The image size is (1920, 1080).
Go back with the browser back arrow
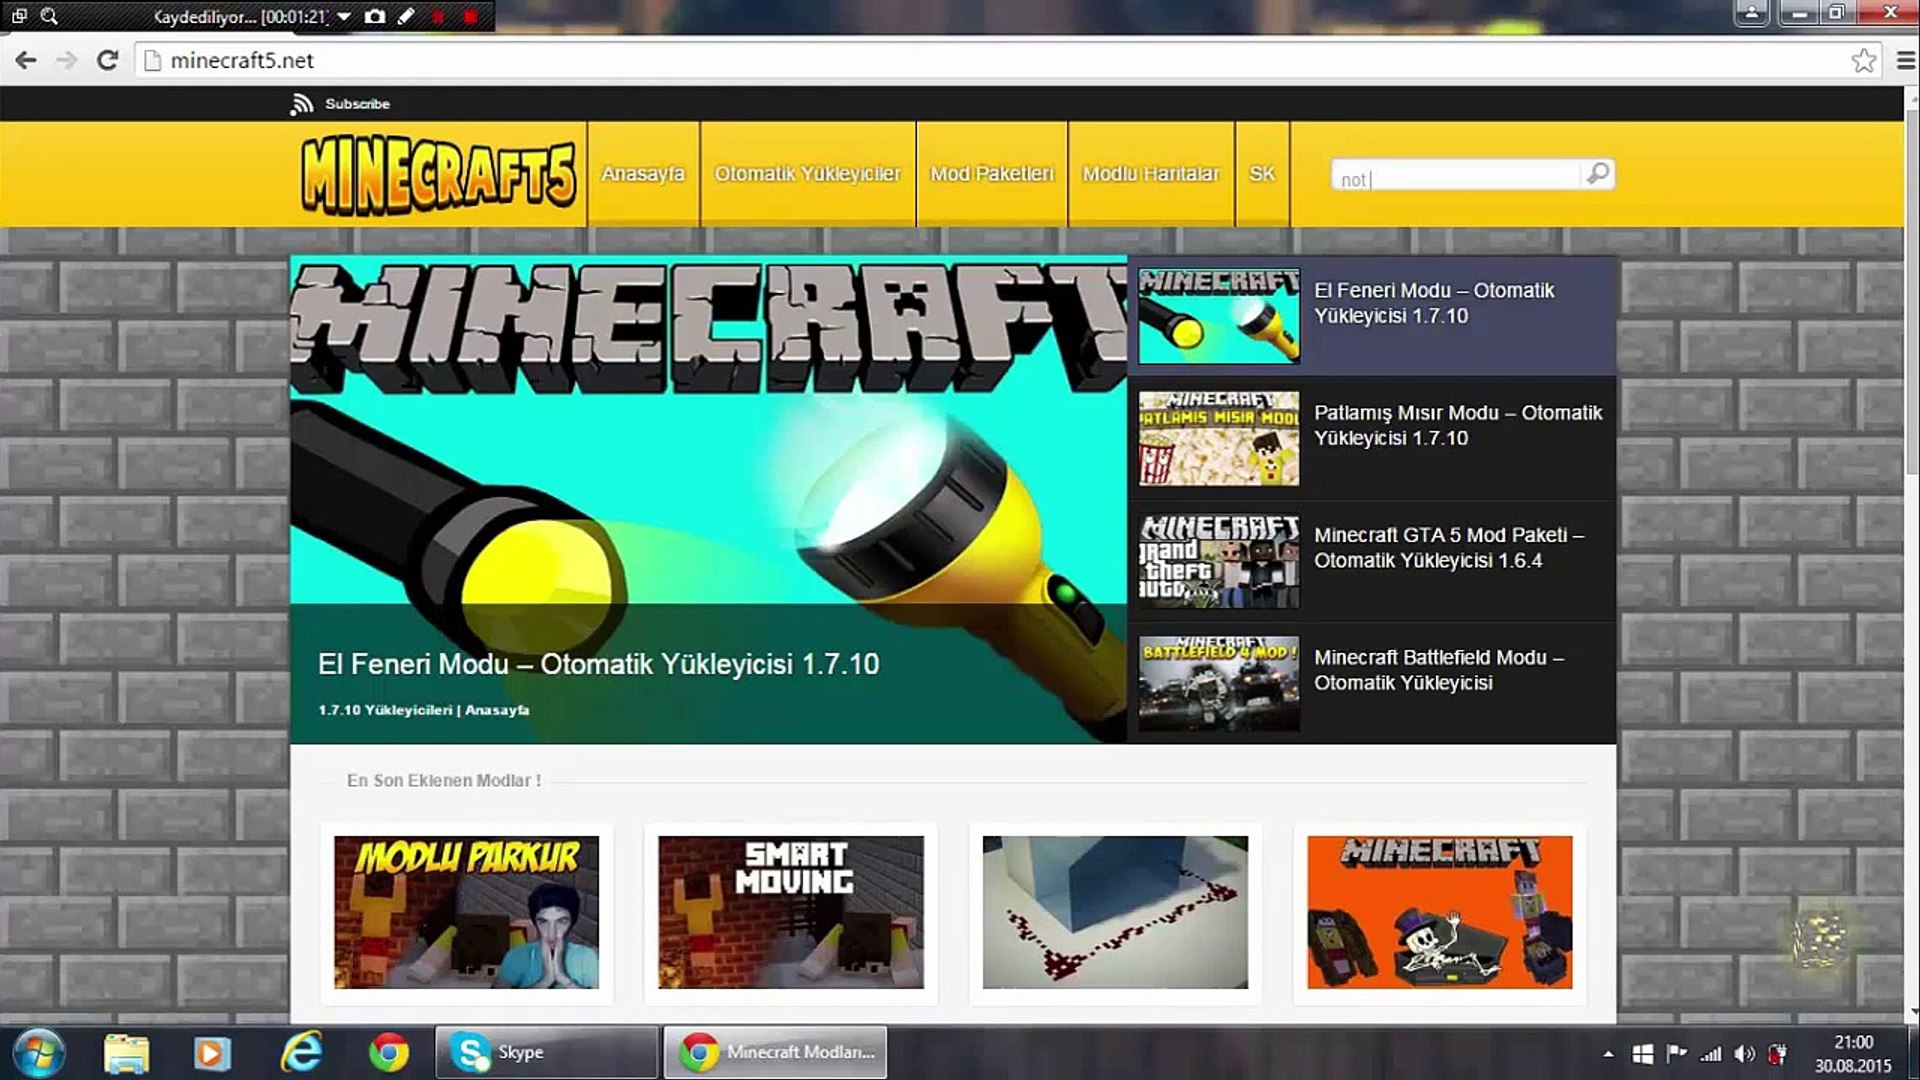[x=26, y=60]
